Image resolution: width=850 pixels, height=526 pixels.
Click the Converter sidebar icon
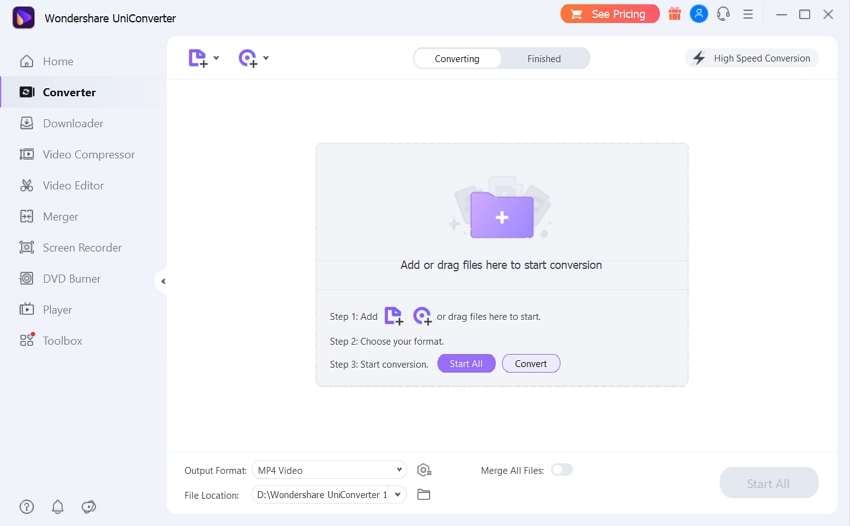[x=27, y=92]
